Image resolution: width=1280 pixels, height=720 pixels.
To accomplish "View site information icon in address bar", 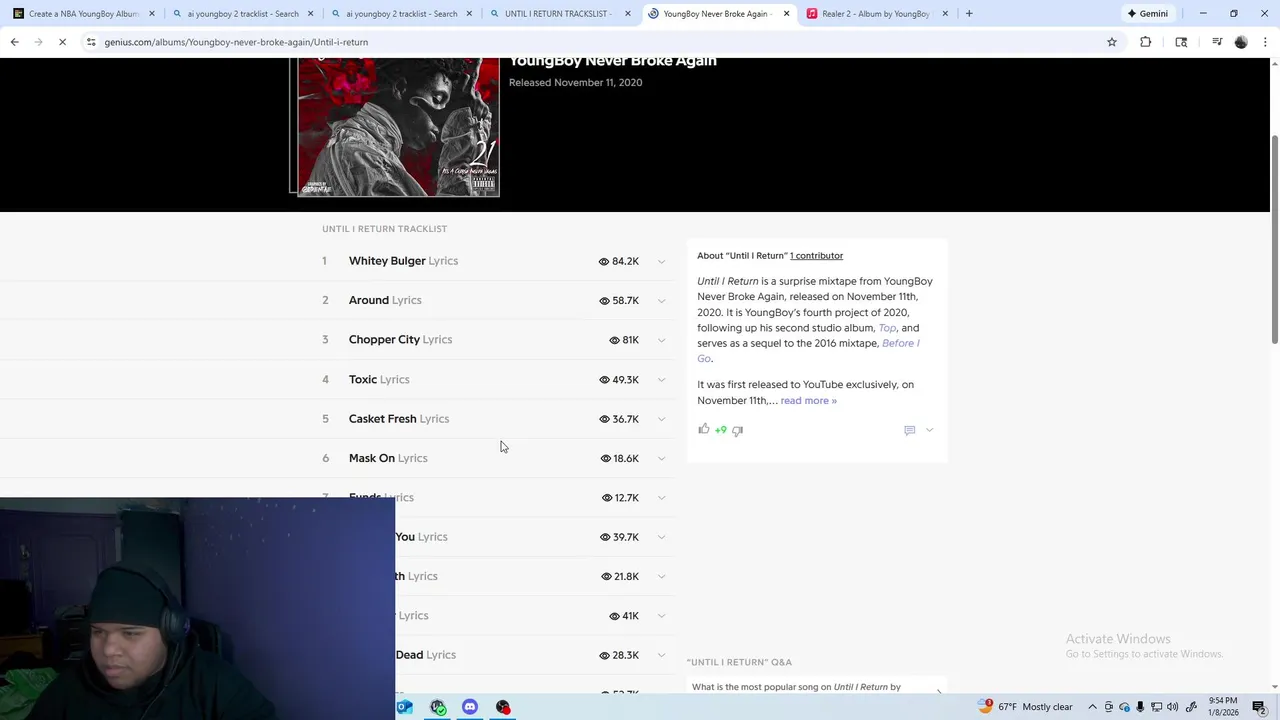I will (91, 42).
